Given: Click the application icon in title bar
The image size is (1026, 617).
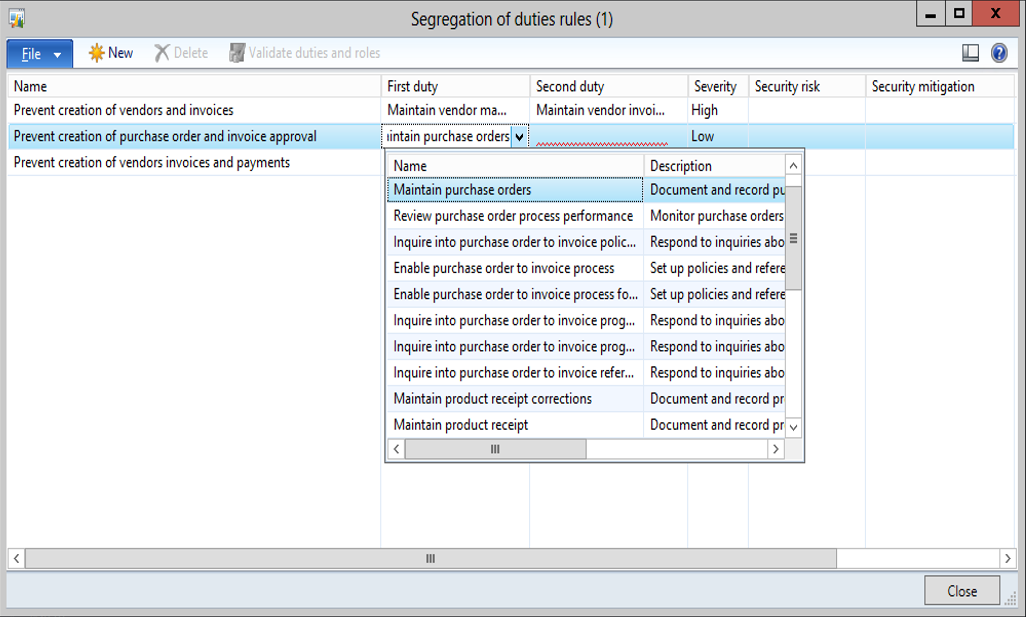Looking at the screenshot, I should [x=16, y=19].
